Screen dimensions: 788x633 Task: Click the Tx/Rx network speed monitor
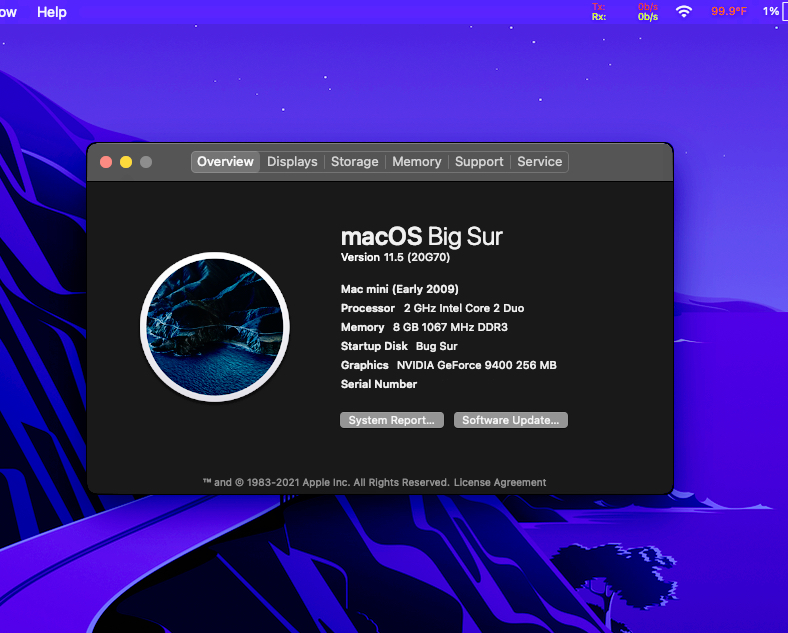click(x=625, y=12)
